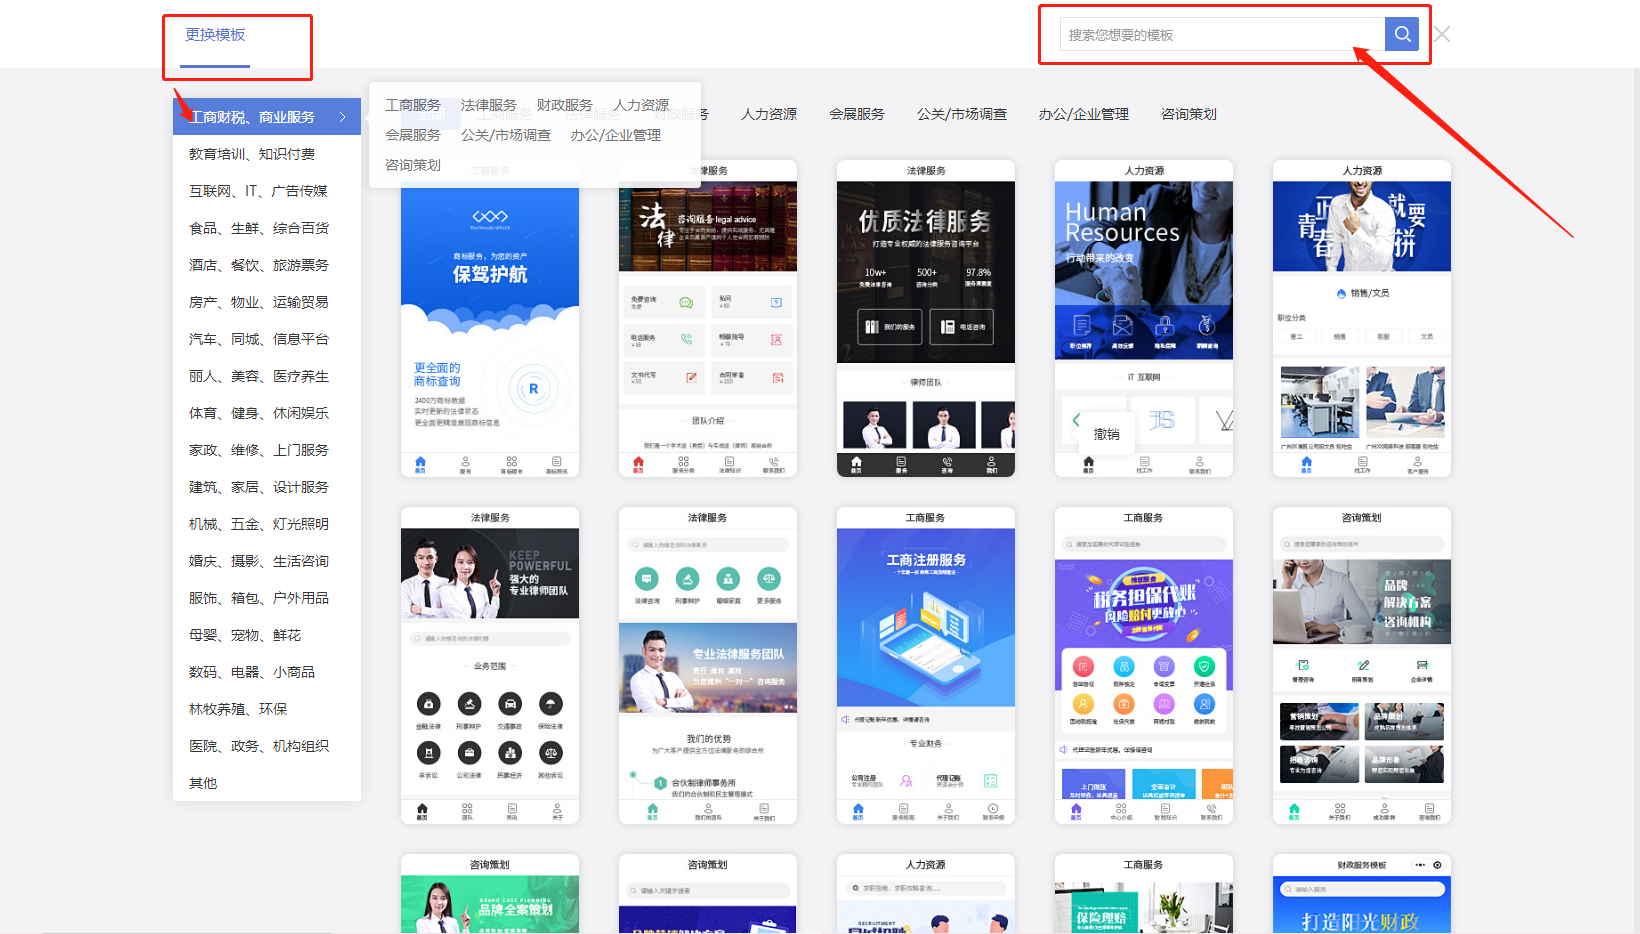This screenshot has width=1640, height=934.
Task: Click the left carousel arrow beside 撤销
Action: point(1076,420)
